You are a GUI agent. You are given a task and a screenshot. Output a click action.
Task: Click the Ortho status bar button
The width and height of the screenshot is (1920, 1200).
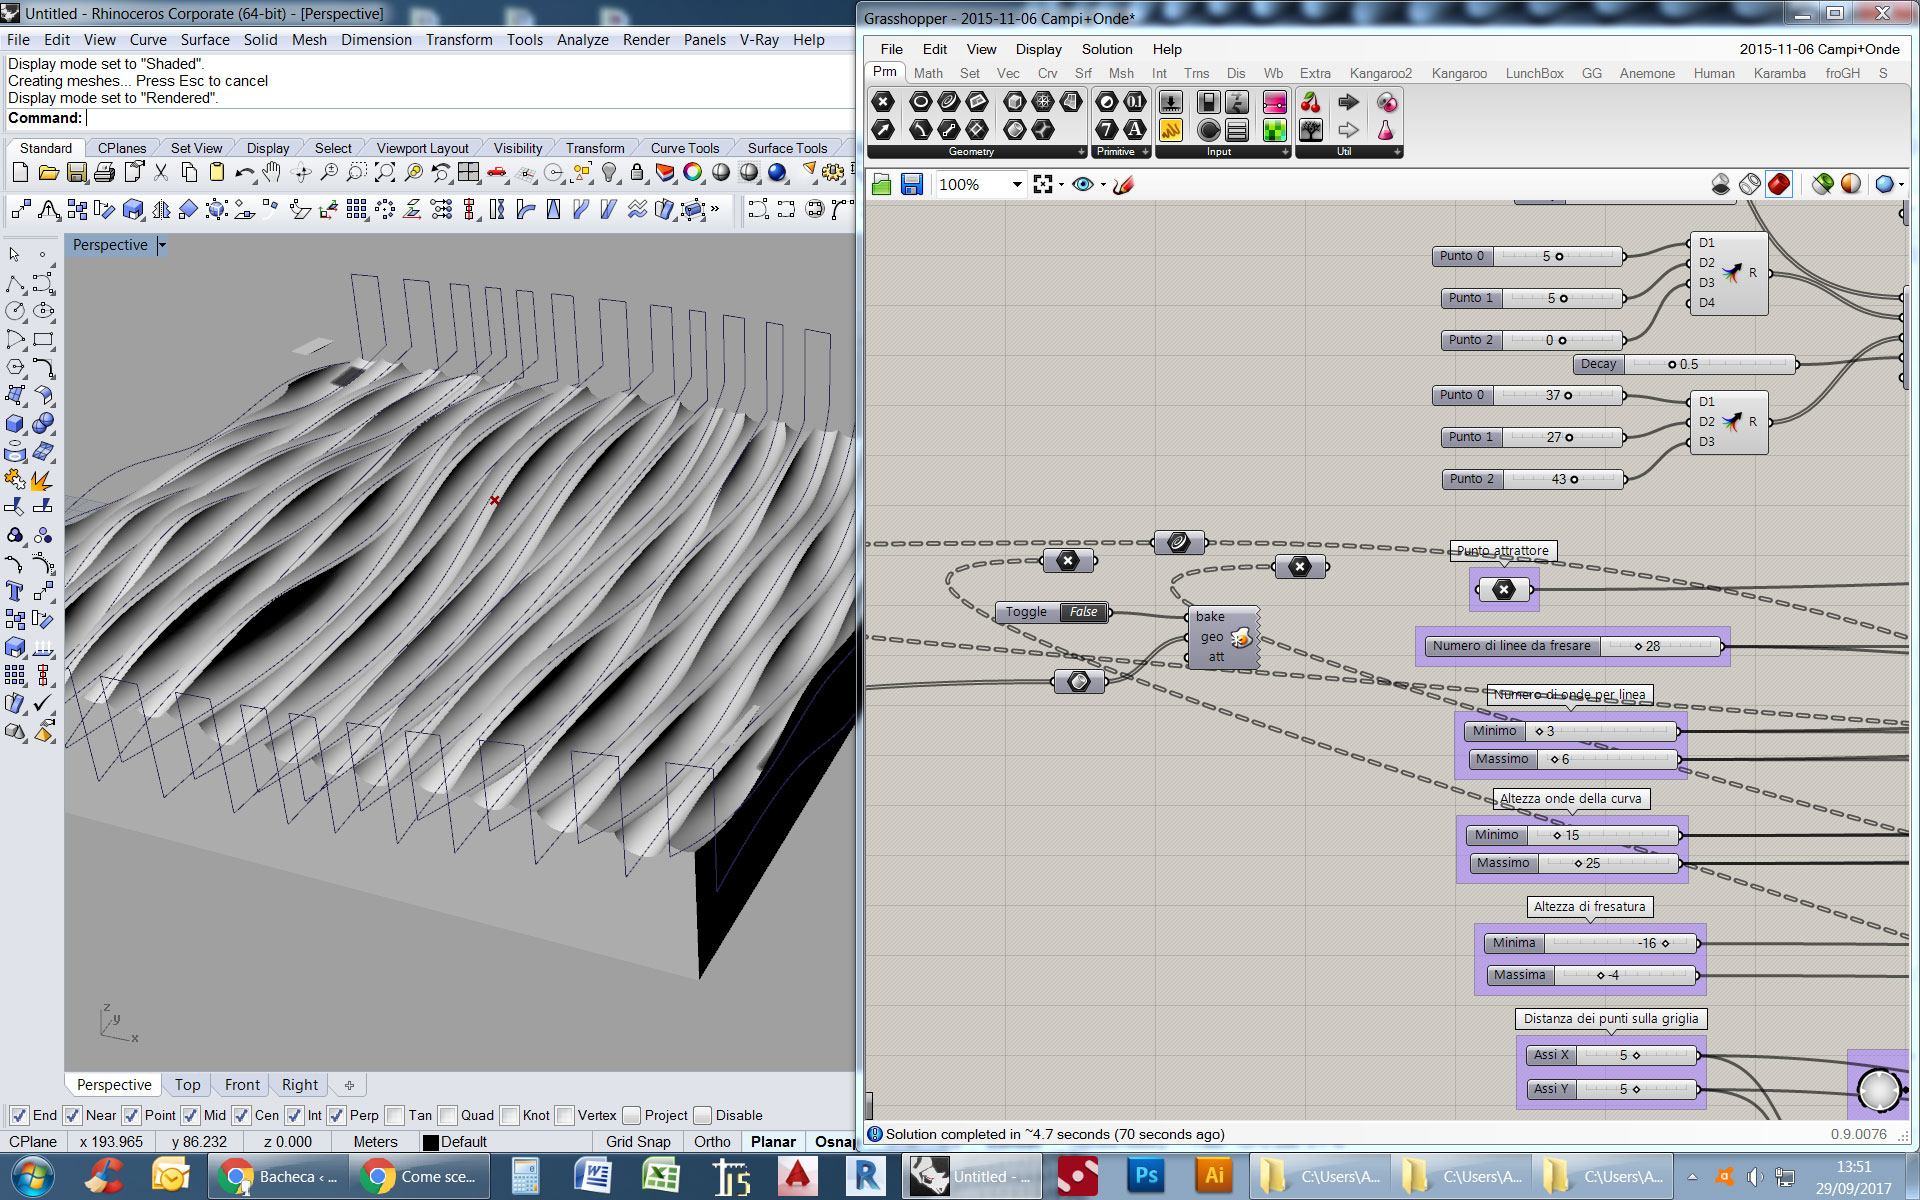click(712, 1142)
